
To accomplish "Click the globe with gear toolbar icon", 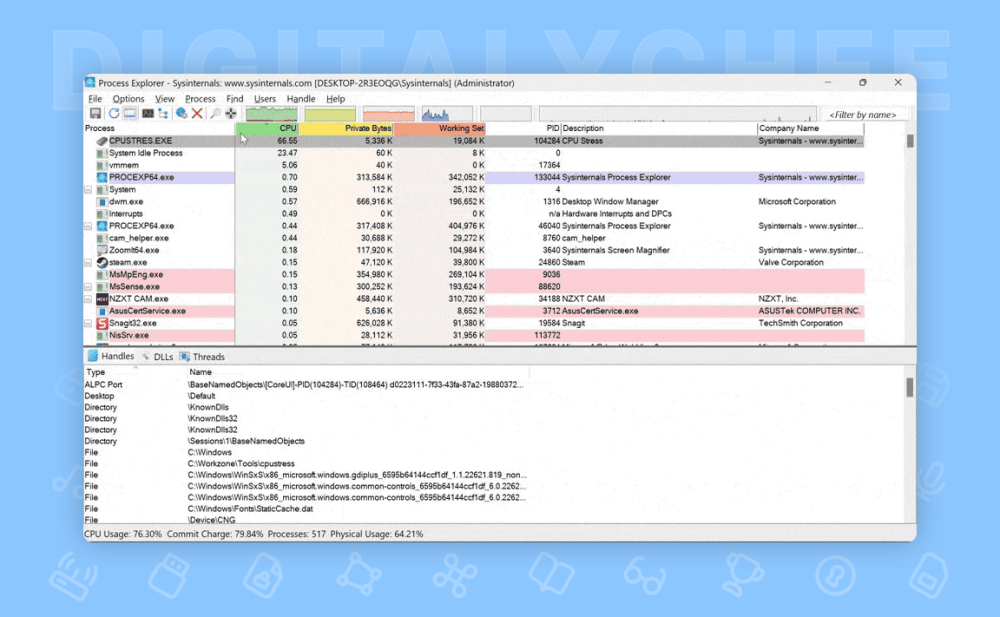I will 182,114.
